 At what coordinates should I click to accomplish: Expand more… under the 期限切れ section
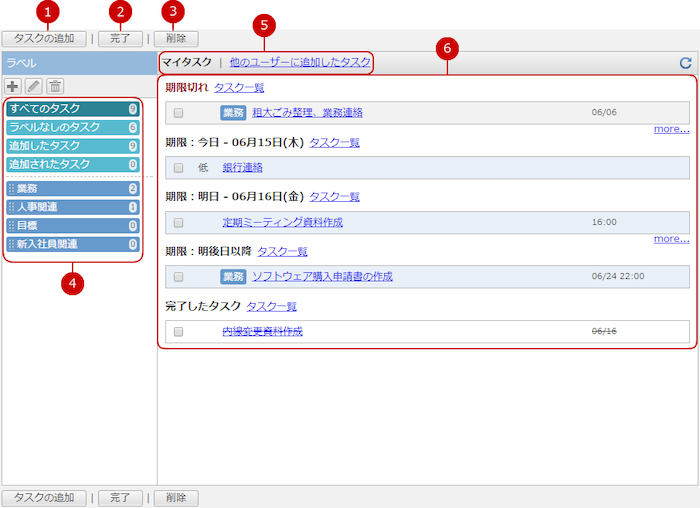(671, 129)
